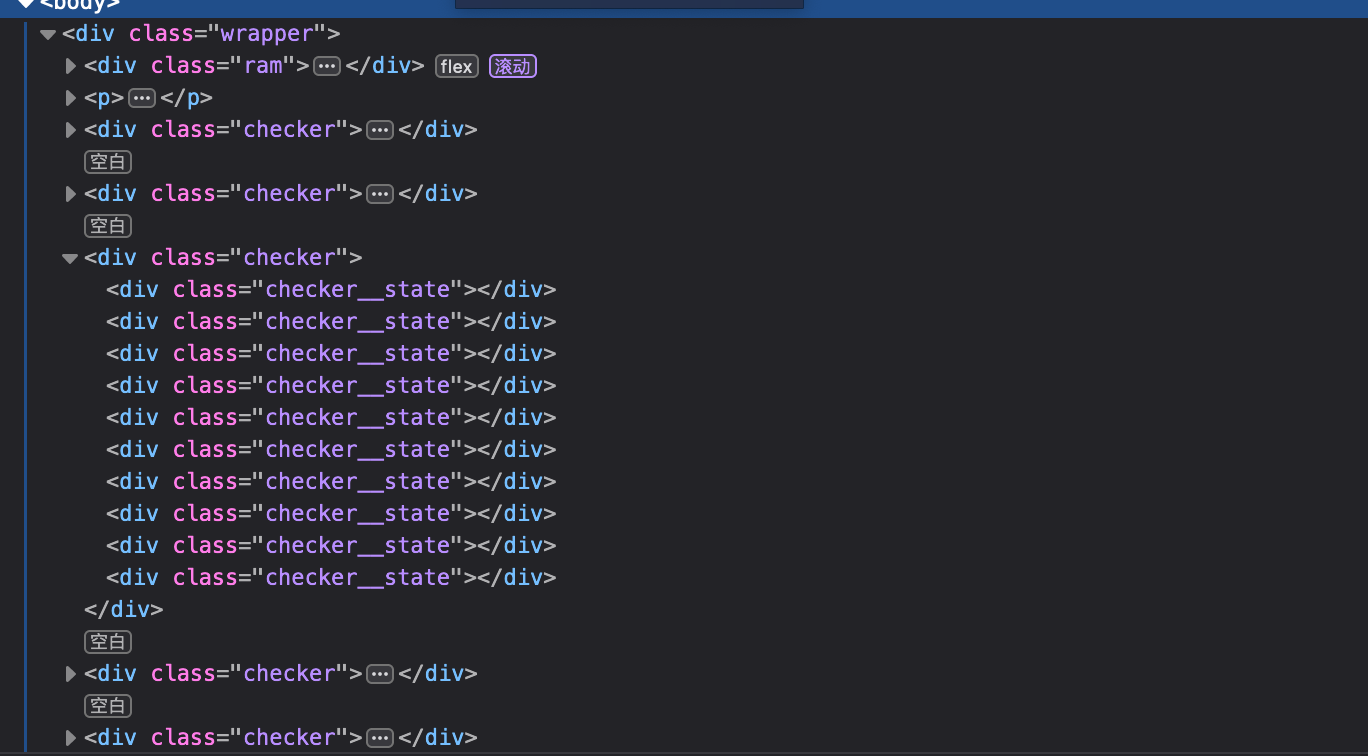Viewport: 1368px width, 756px height.
Task: Click the ellipsis button inside the <p> tag
Action: tap(142, 98)
